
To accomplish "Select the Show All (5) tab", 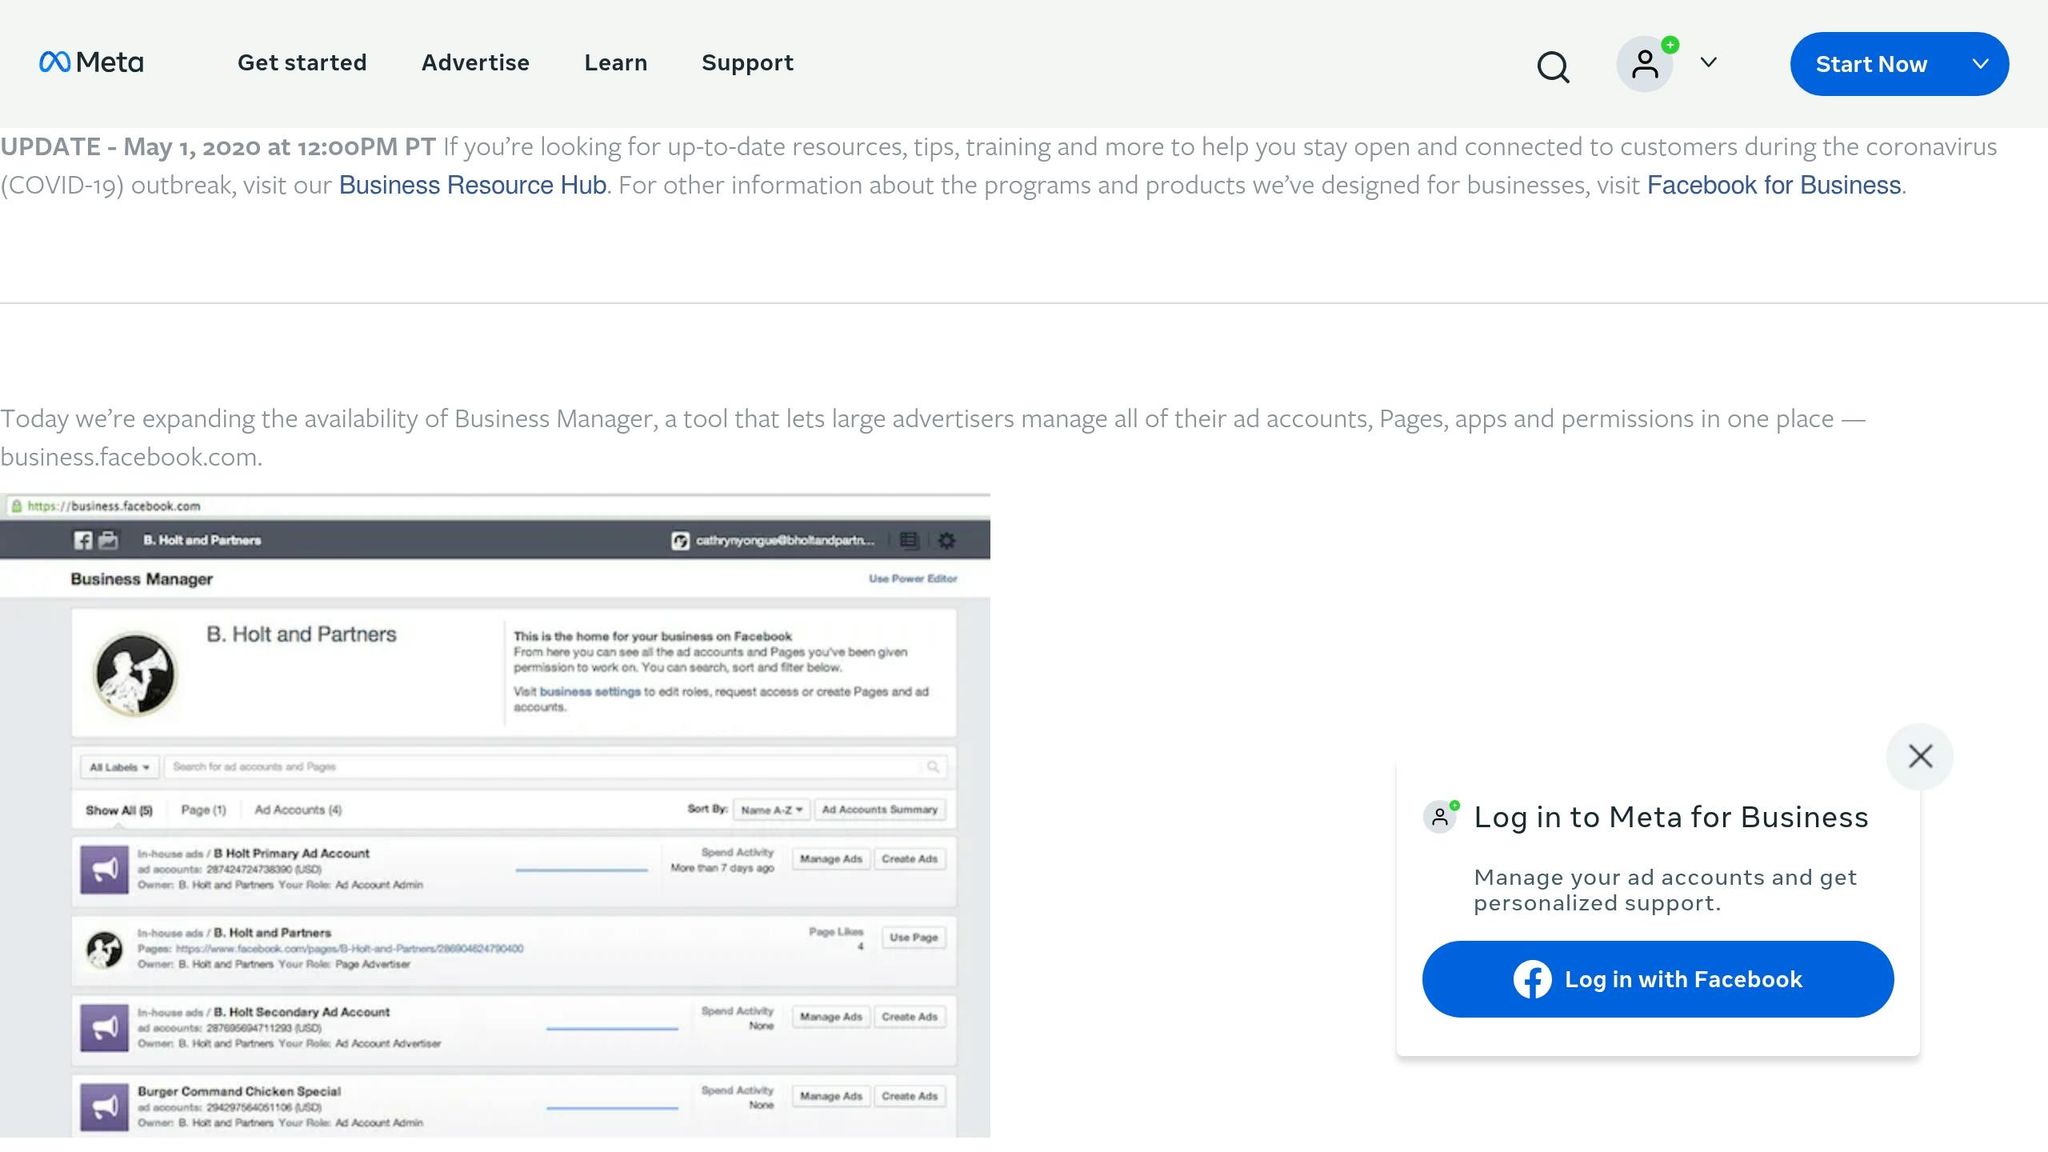I will pos(119,810).
